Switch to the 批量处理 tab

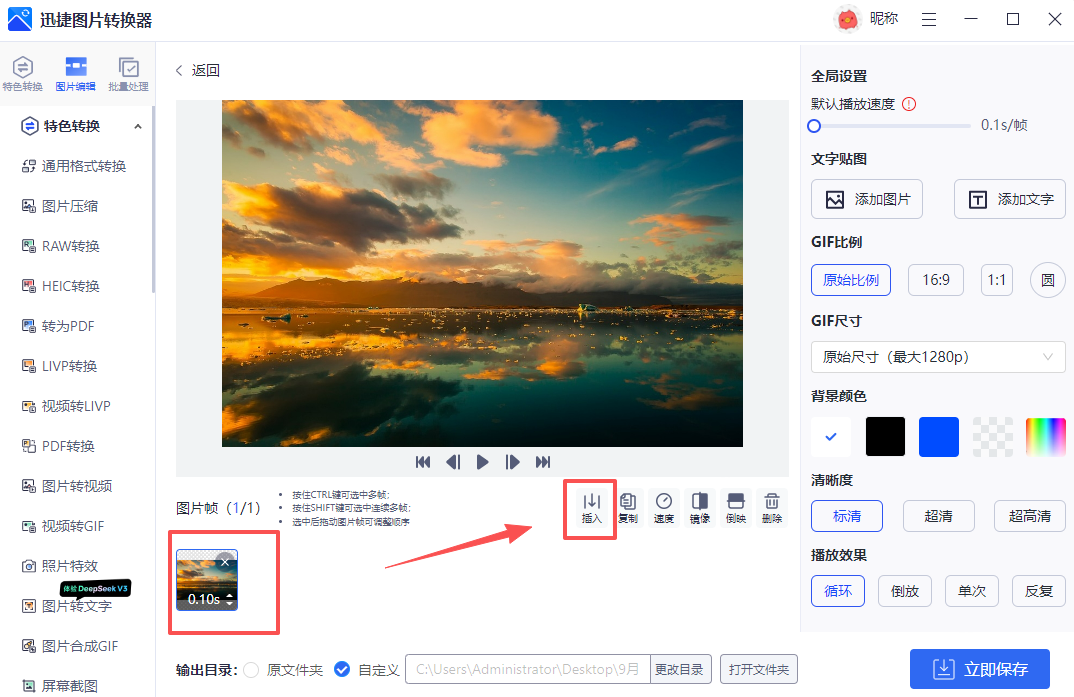point(129,71)
